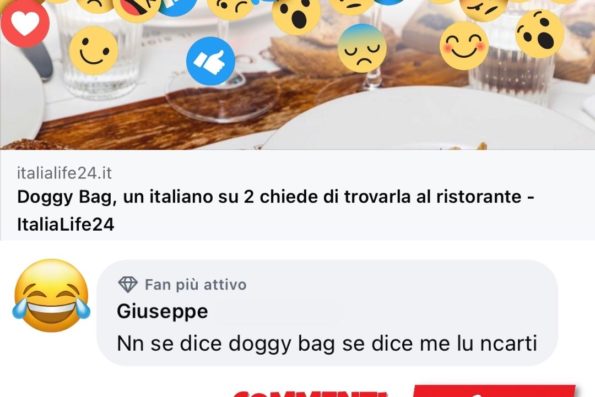Click the wow emoji at right edge
The image size is (595, 397).
tap(540, 34)
